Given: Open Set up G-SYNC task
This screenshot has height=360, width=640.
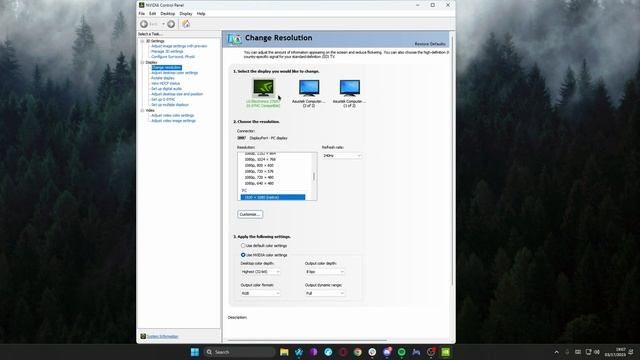Looking at the screenshot, I should pos(163,99).
